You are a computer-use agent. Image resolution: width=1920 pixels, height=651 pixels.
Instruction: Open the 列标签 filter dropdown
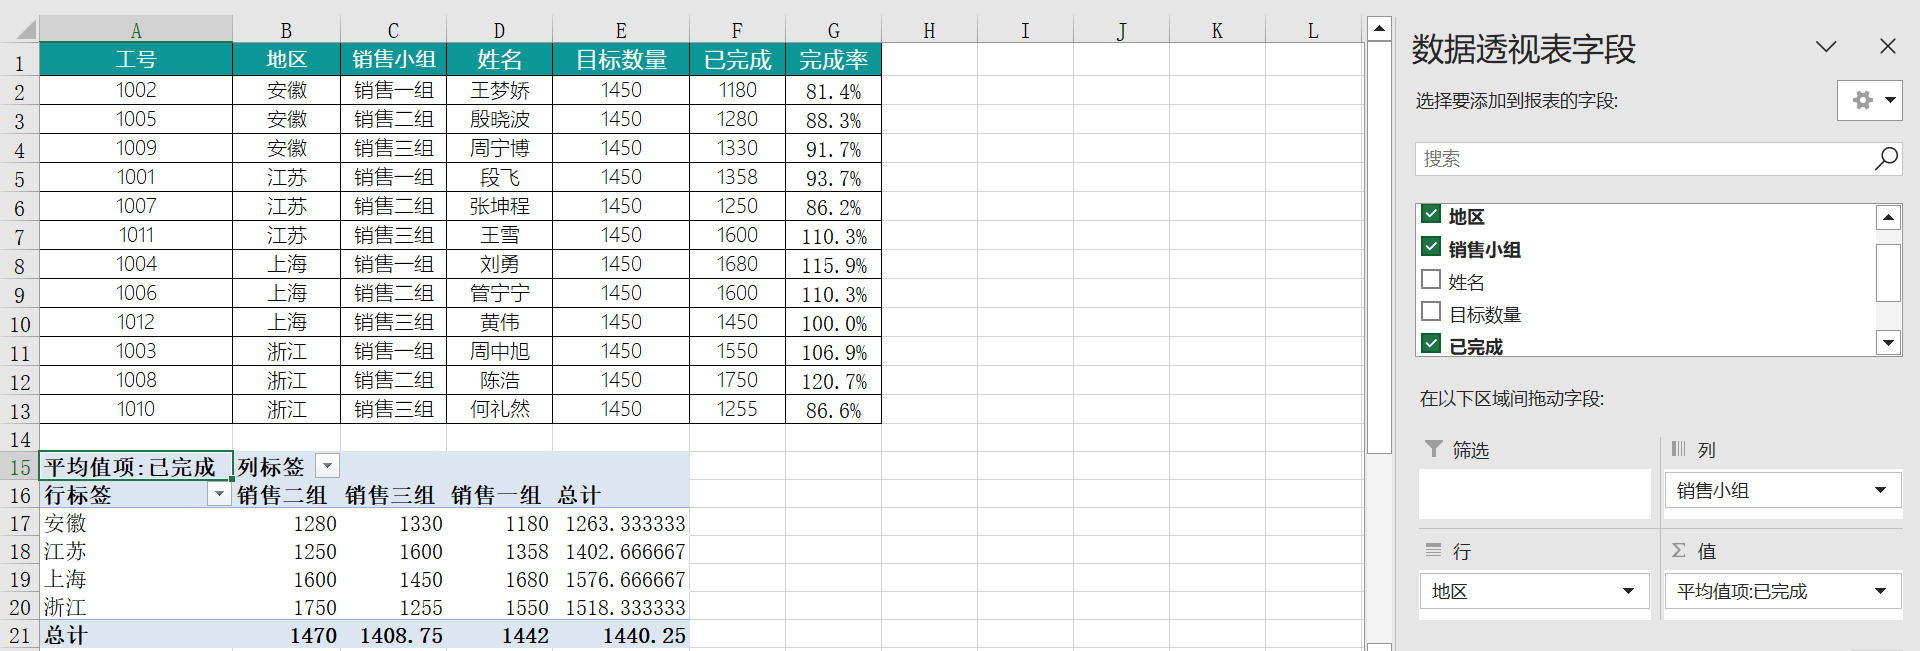327,466
